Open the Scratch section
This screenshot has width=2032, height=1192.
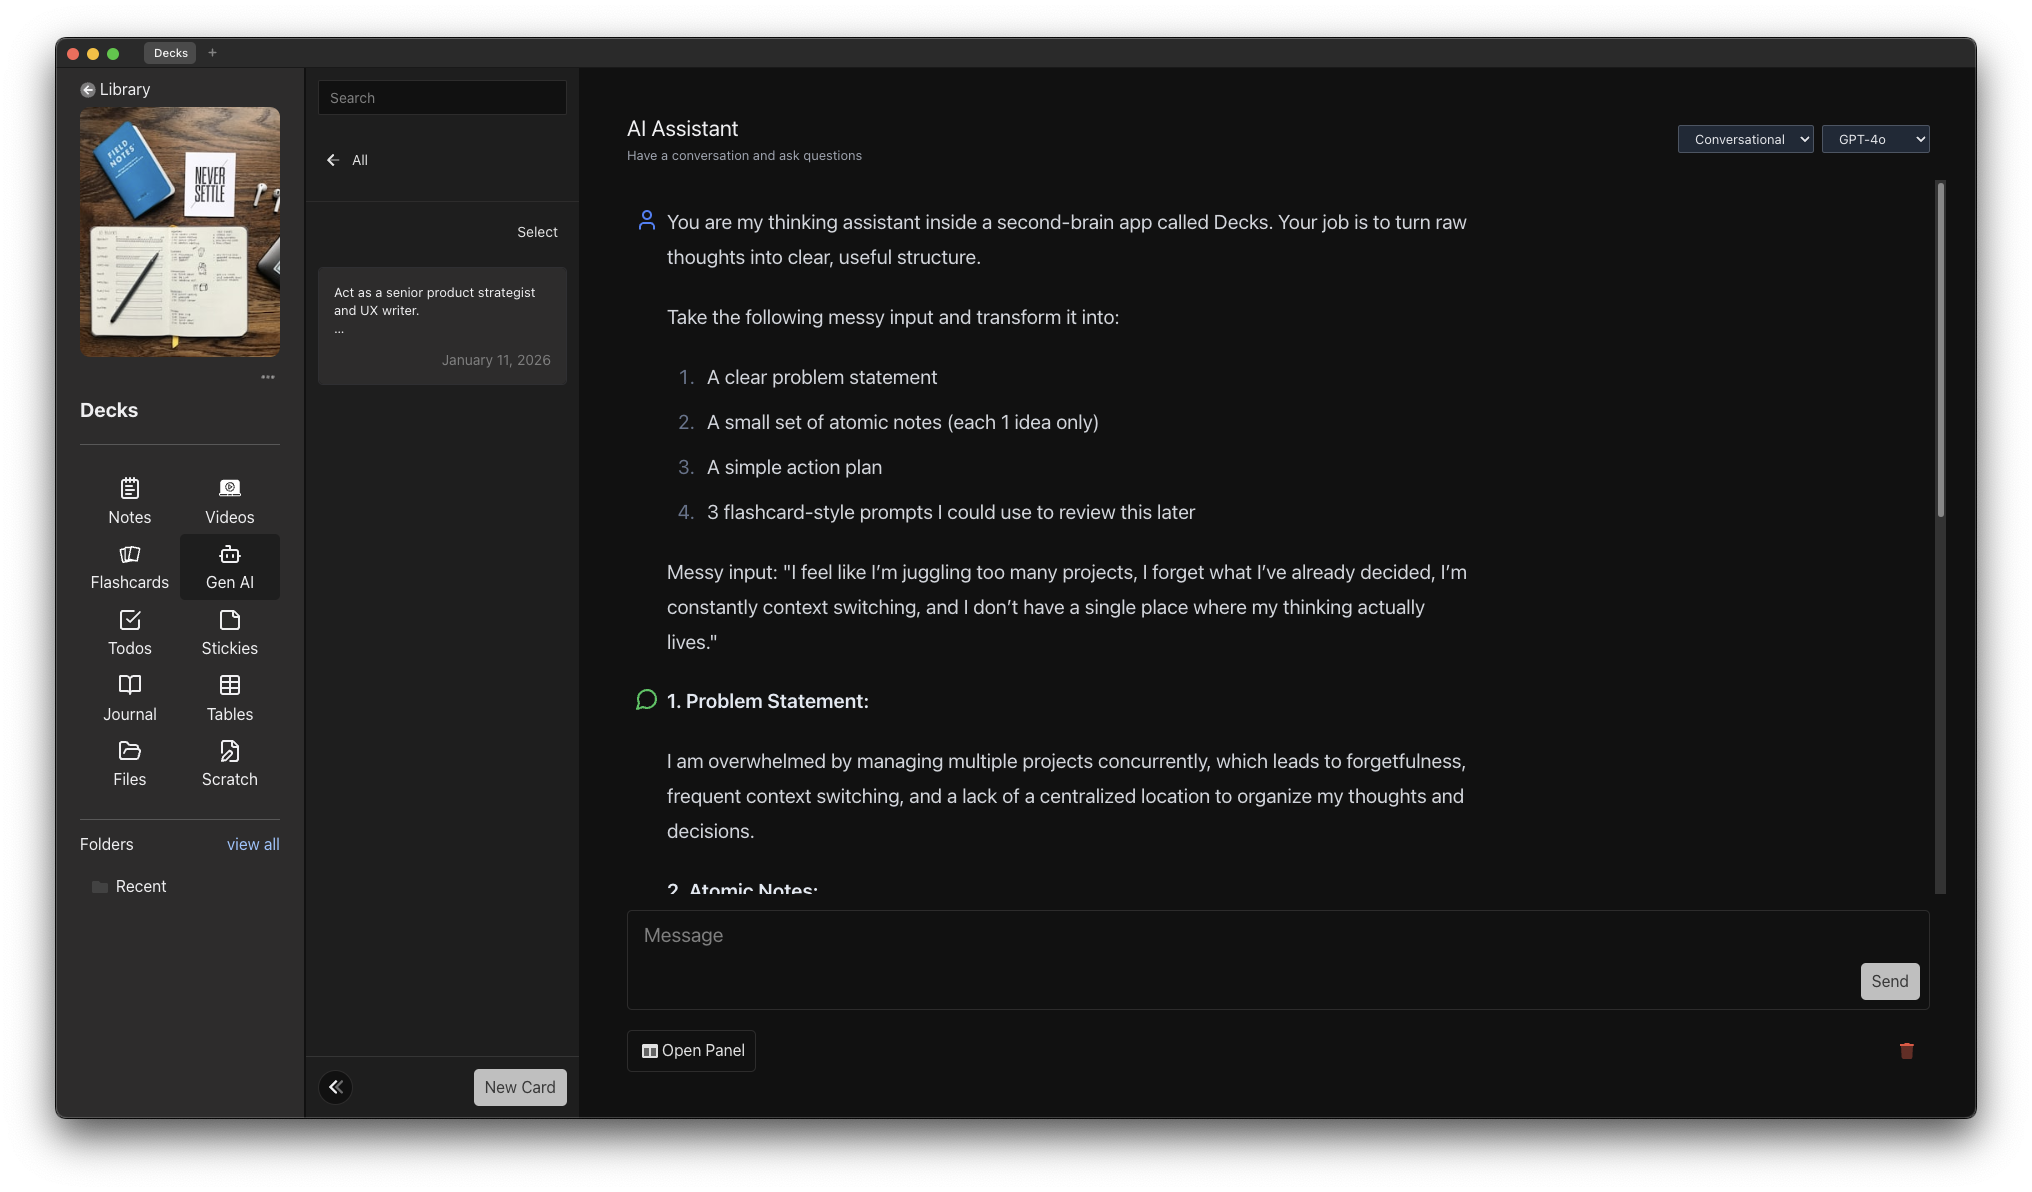[229, 763]
